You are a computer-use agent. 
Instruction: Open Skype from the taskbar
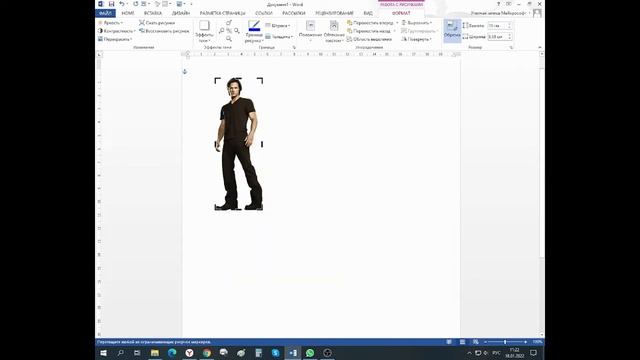tap(276, 353)
